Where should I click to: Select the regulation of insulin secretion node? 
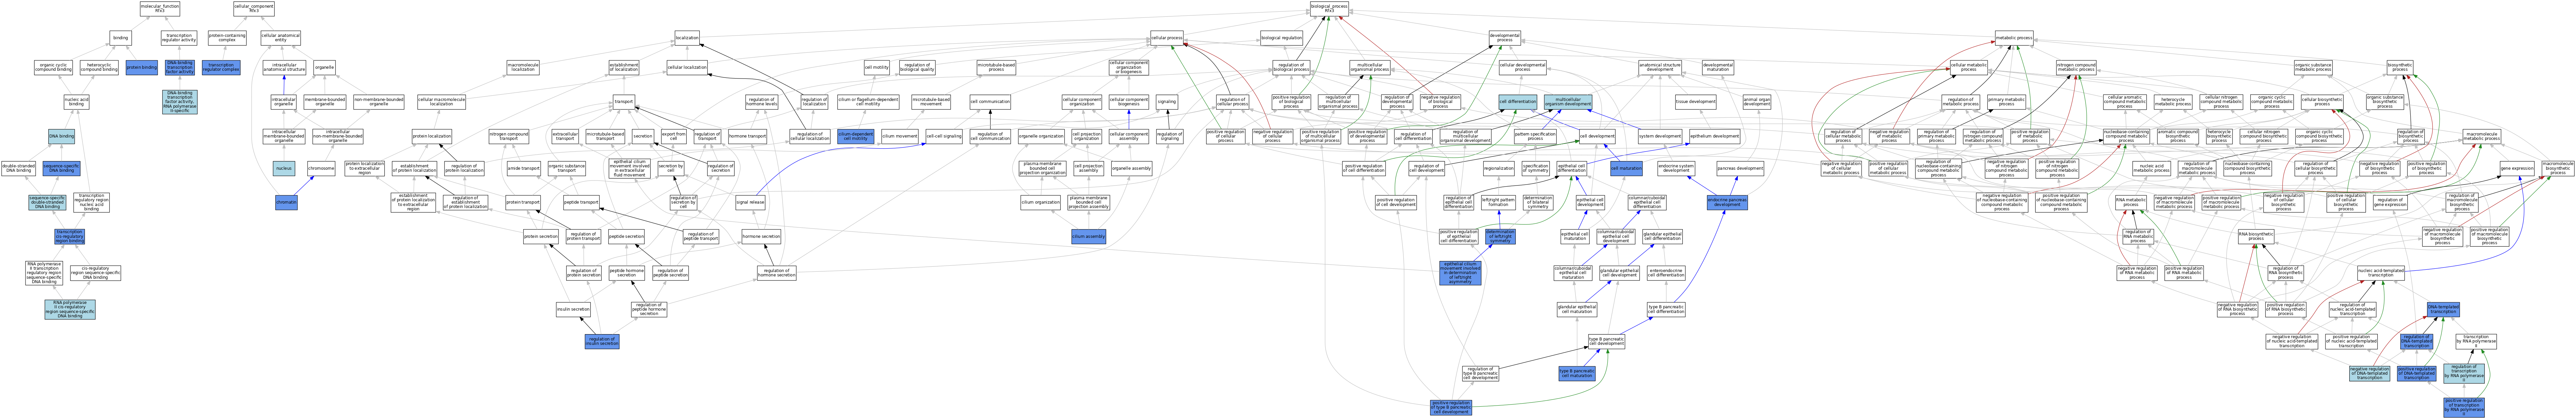pyautogui.click(x=602, y=341)
